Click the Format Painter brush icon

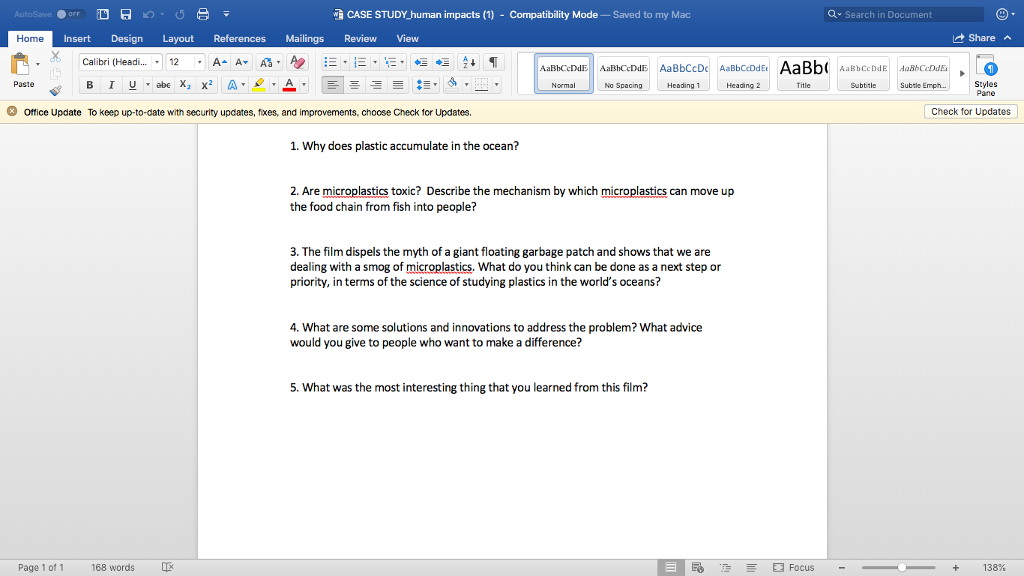pyautogui.click(x=56, y=90)
